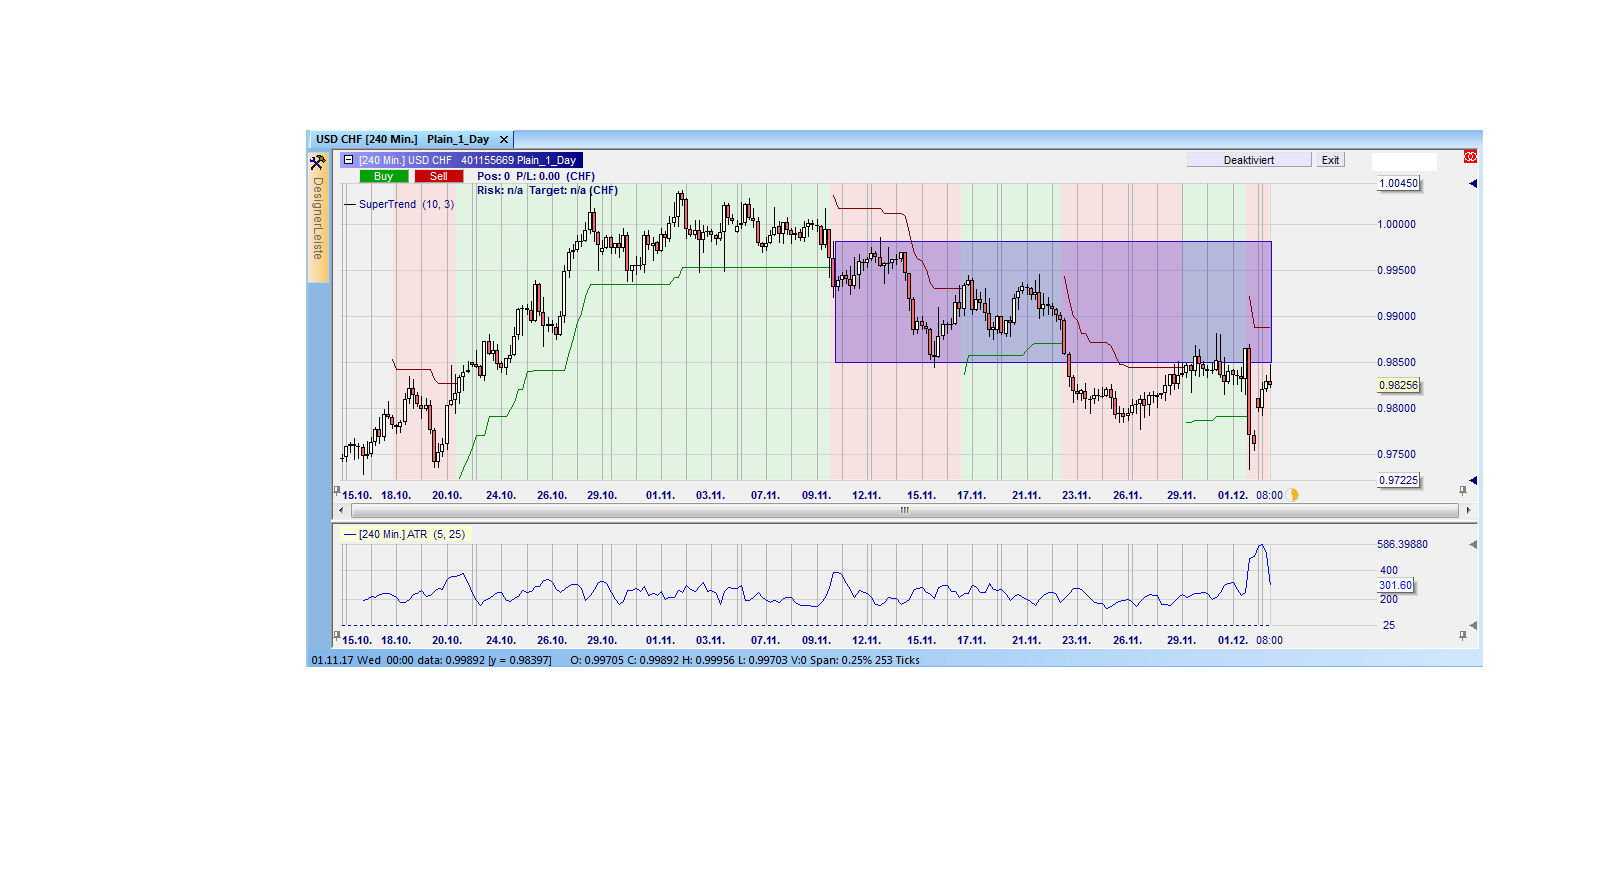Click the orange clock icon beside 08:00
The image size is (1607, 874).
coord(1293,495)
